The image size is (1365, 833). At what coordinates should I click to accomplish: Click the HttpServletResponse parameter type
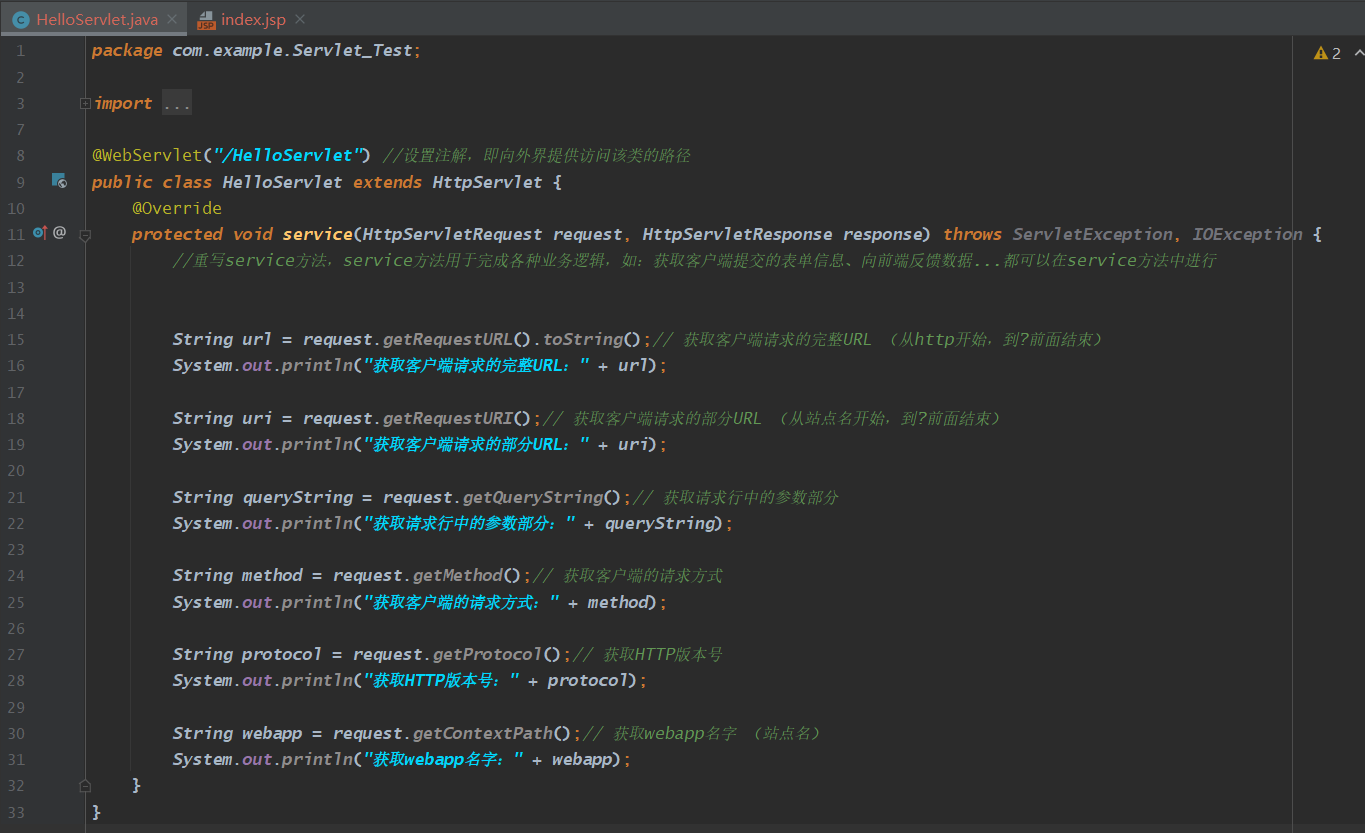tap(737, 234)
